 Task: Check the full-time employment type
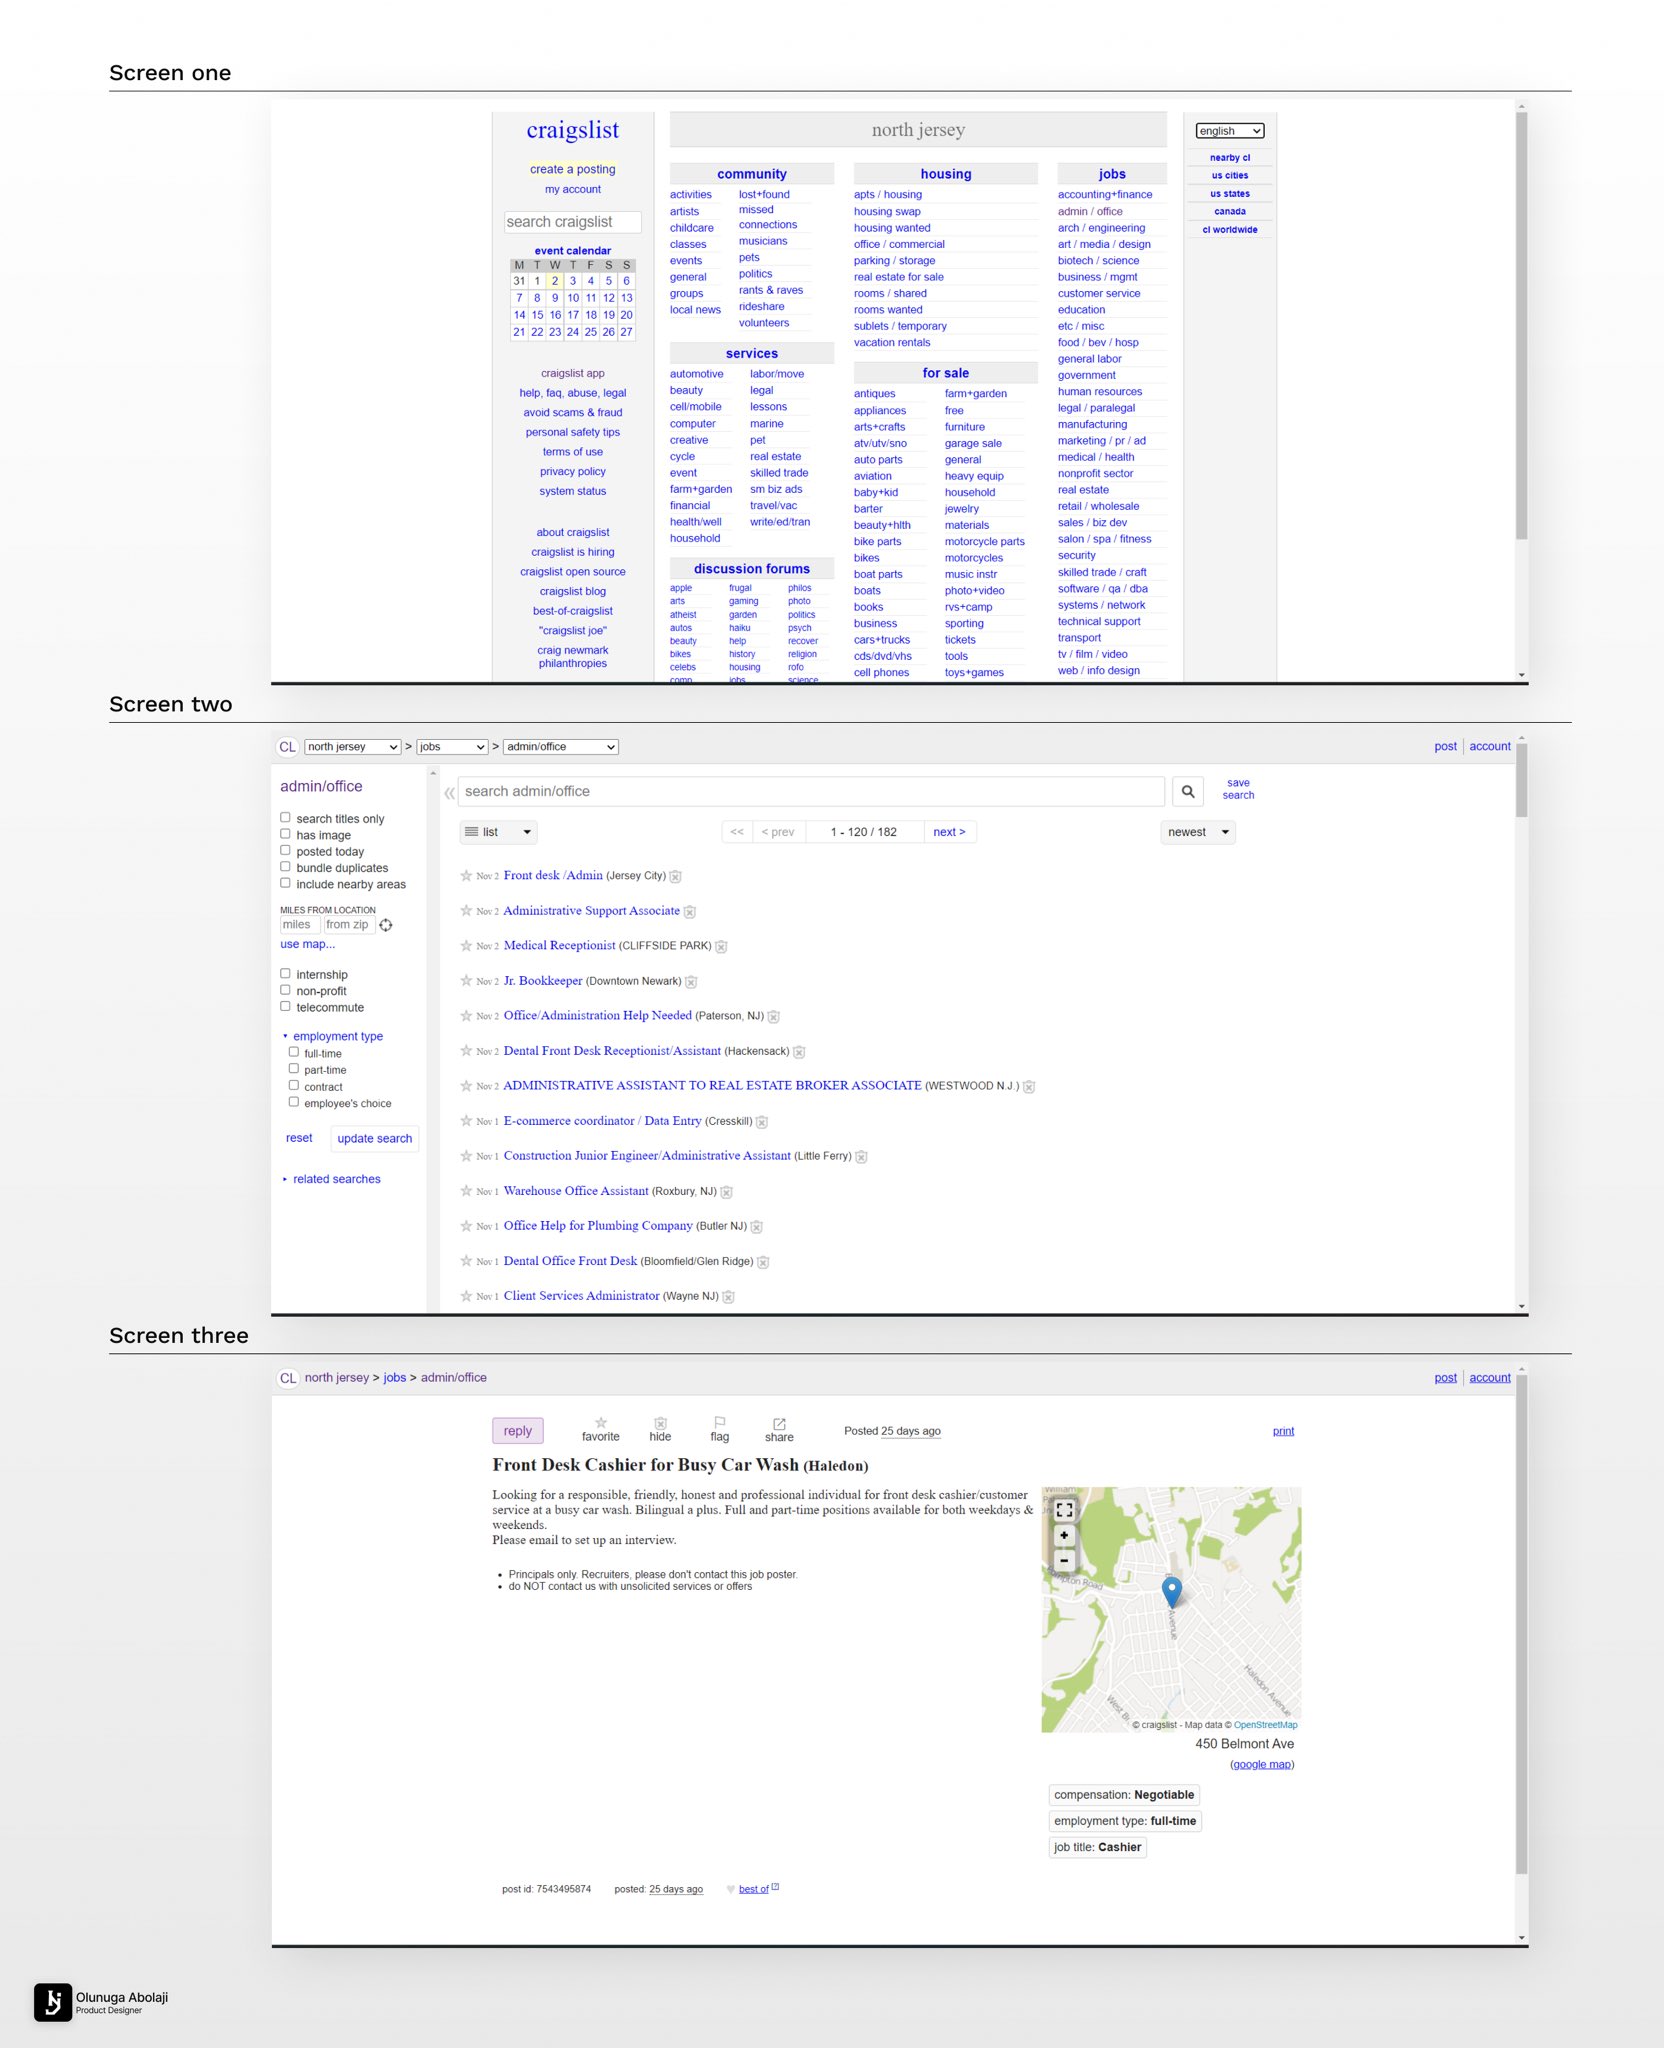[294, 1052]
